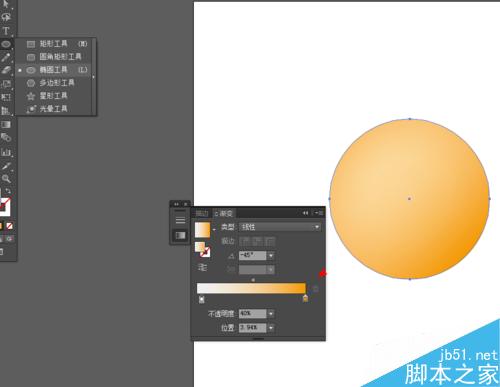Click the swap fill and stroke arrow
Screen dimensions: 500x387
(x=8, y=191)
